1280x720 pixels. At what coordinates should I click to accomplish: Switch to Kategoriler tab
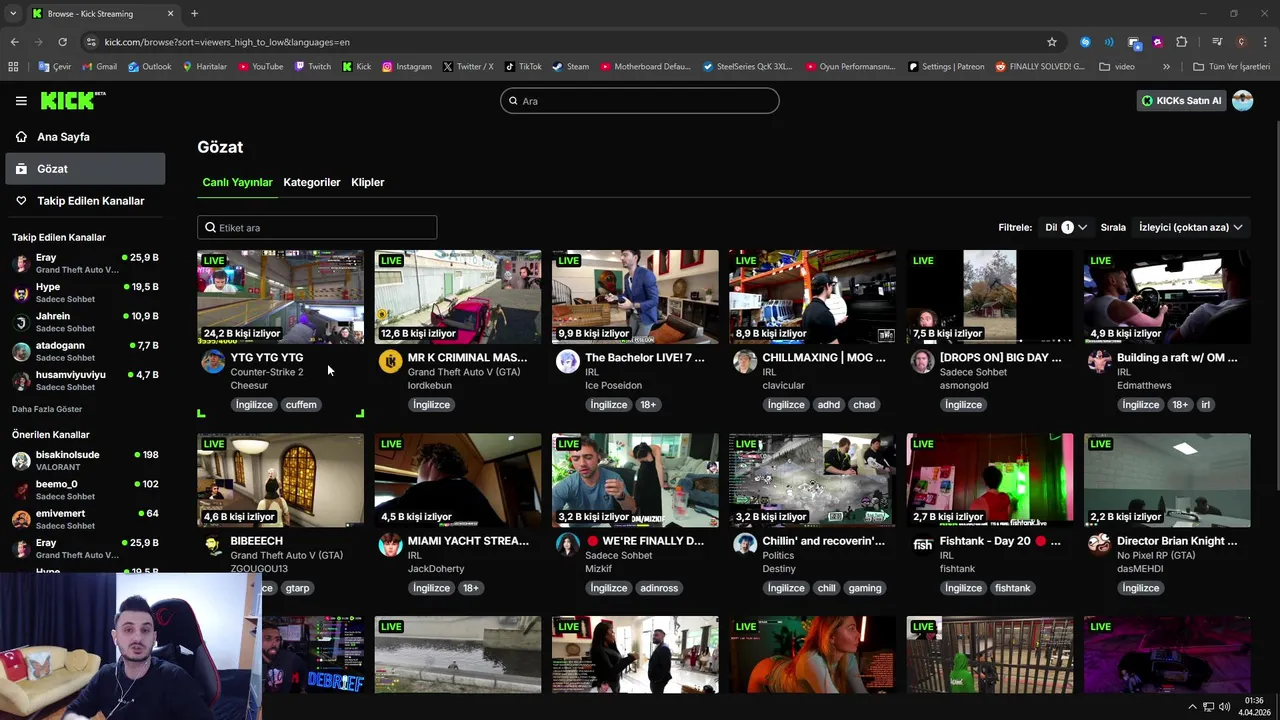click(x=312, y=182)
